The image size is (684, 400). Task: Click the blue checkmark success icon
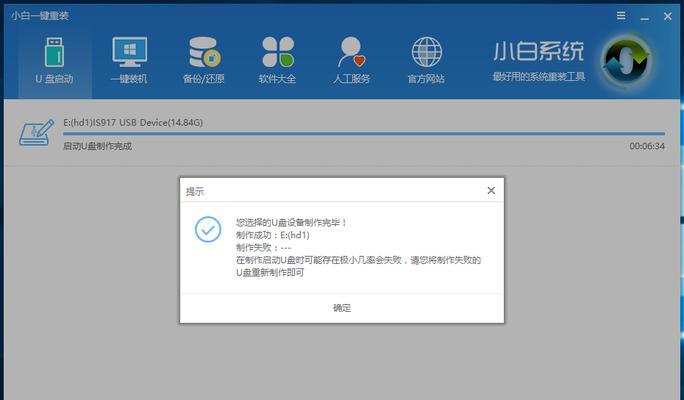click(208, 229)
